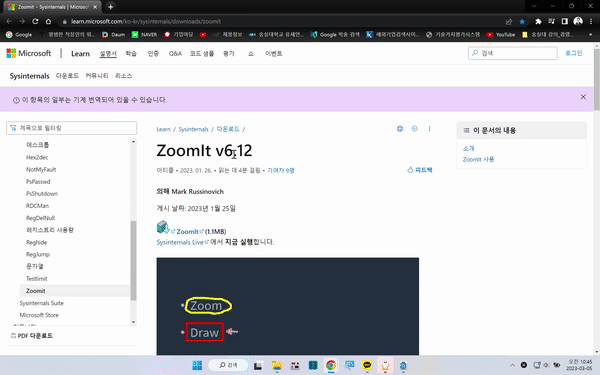Image resolution: width=600 pixels, height=375 pixels.
Task: Click the Learn header link
Action: pos(80,54)
